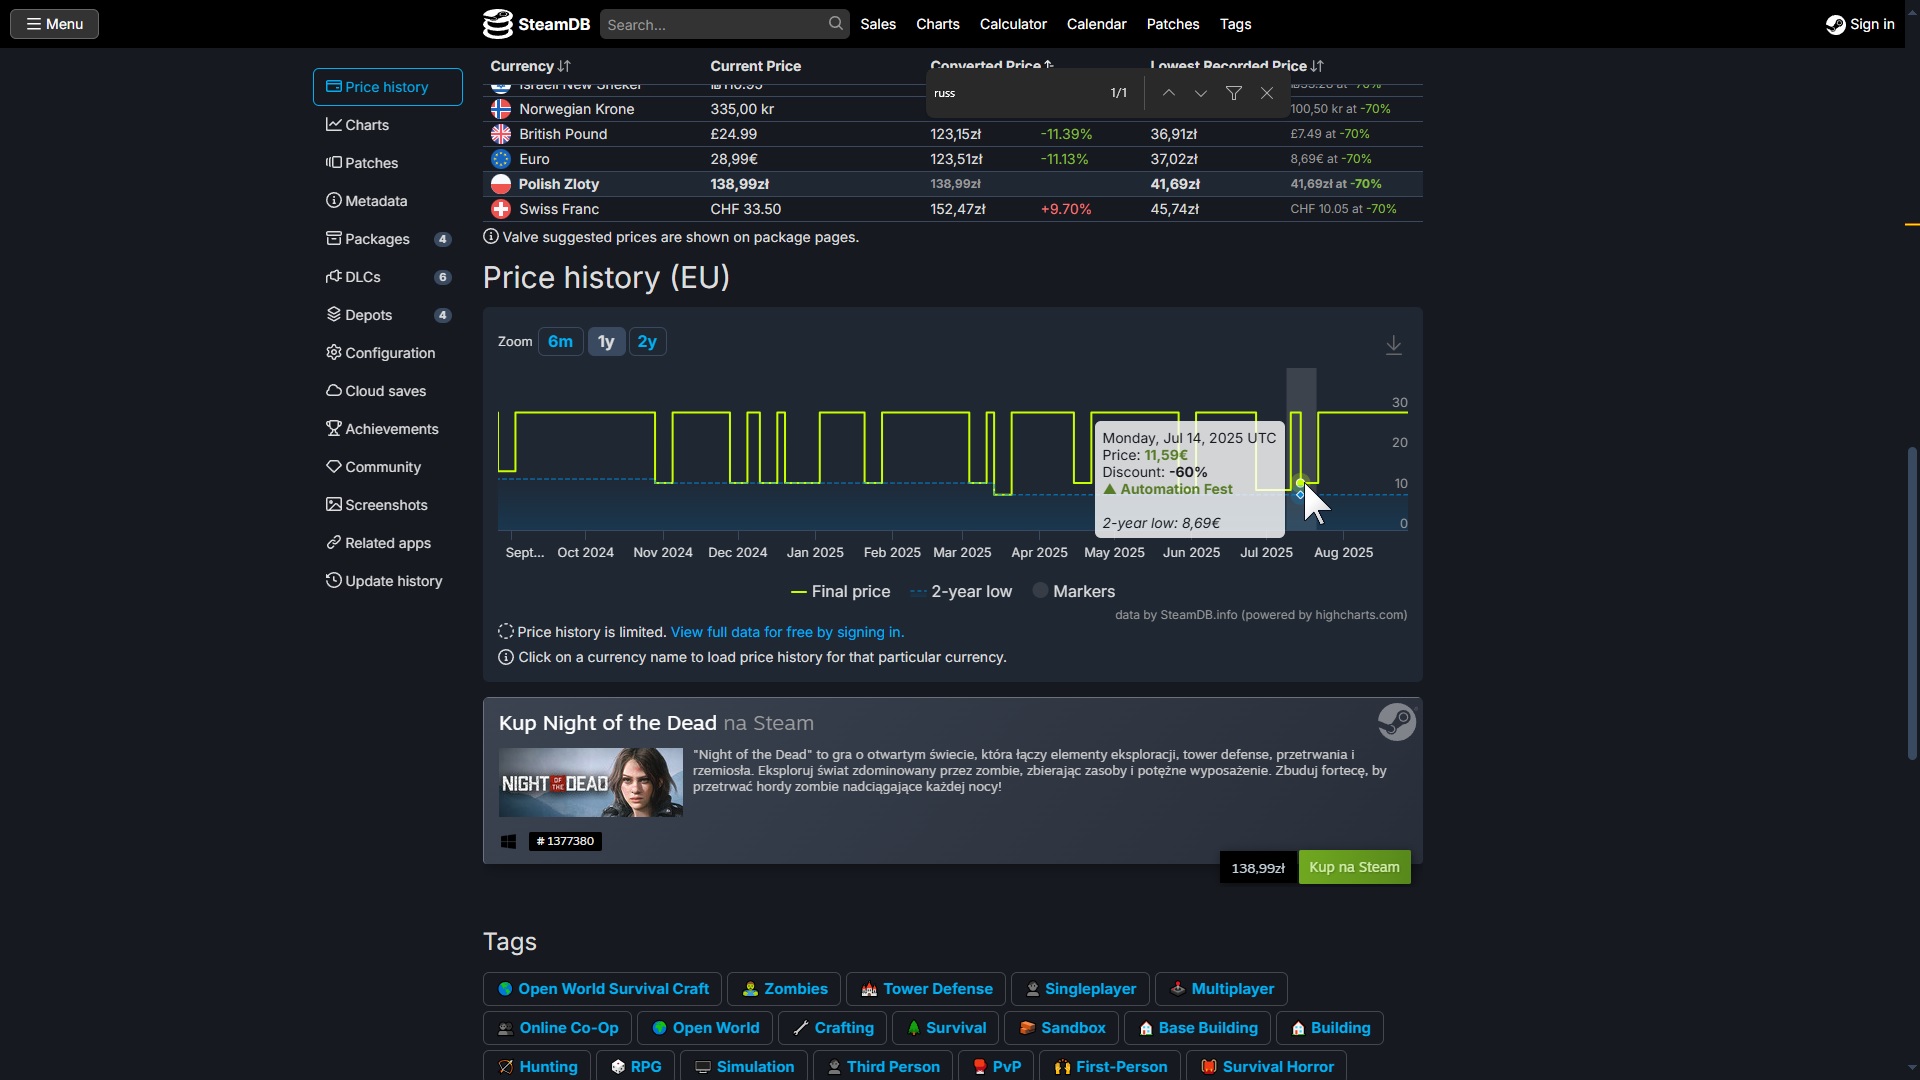Click the Steam logo icon in purchase widget
This screenshot has height=1080, width=1920.
1396,722
